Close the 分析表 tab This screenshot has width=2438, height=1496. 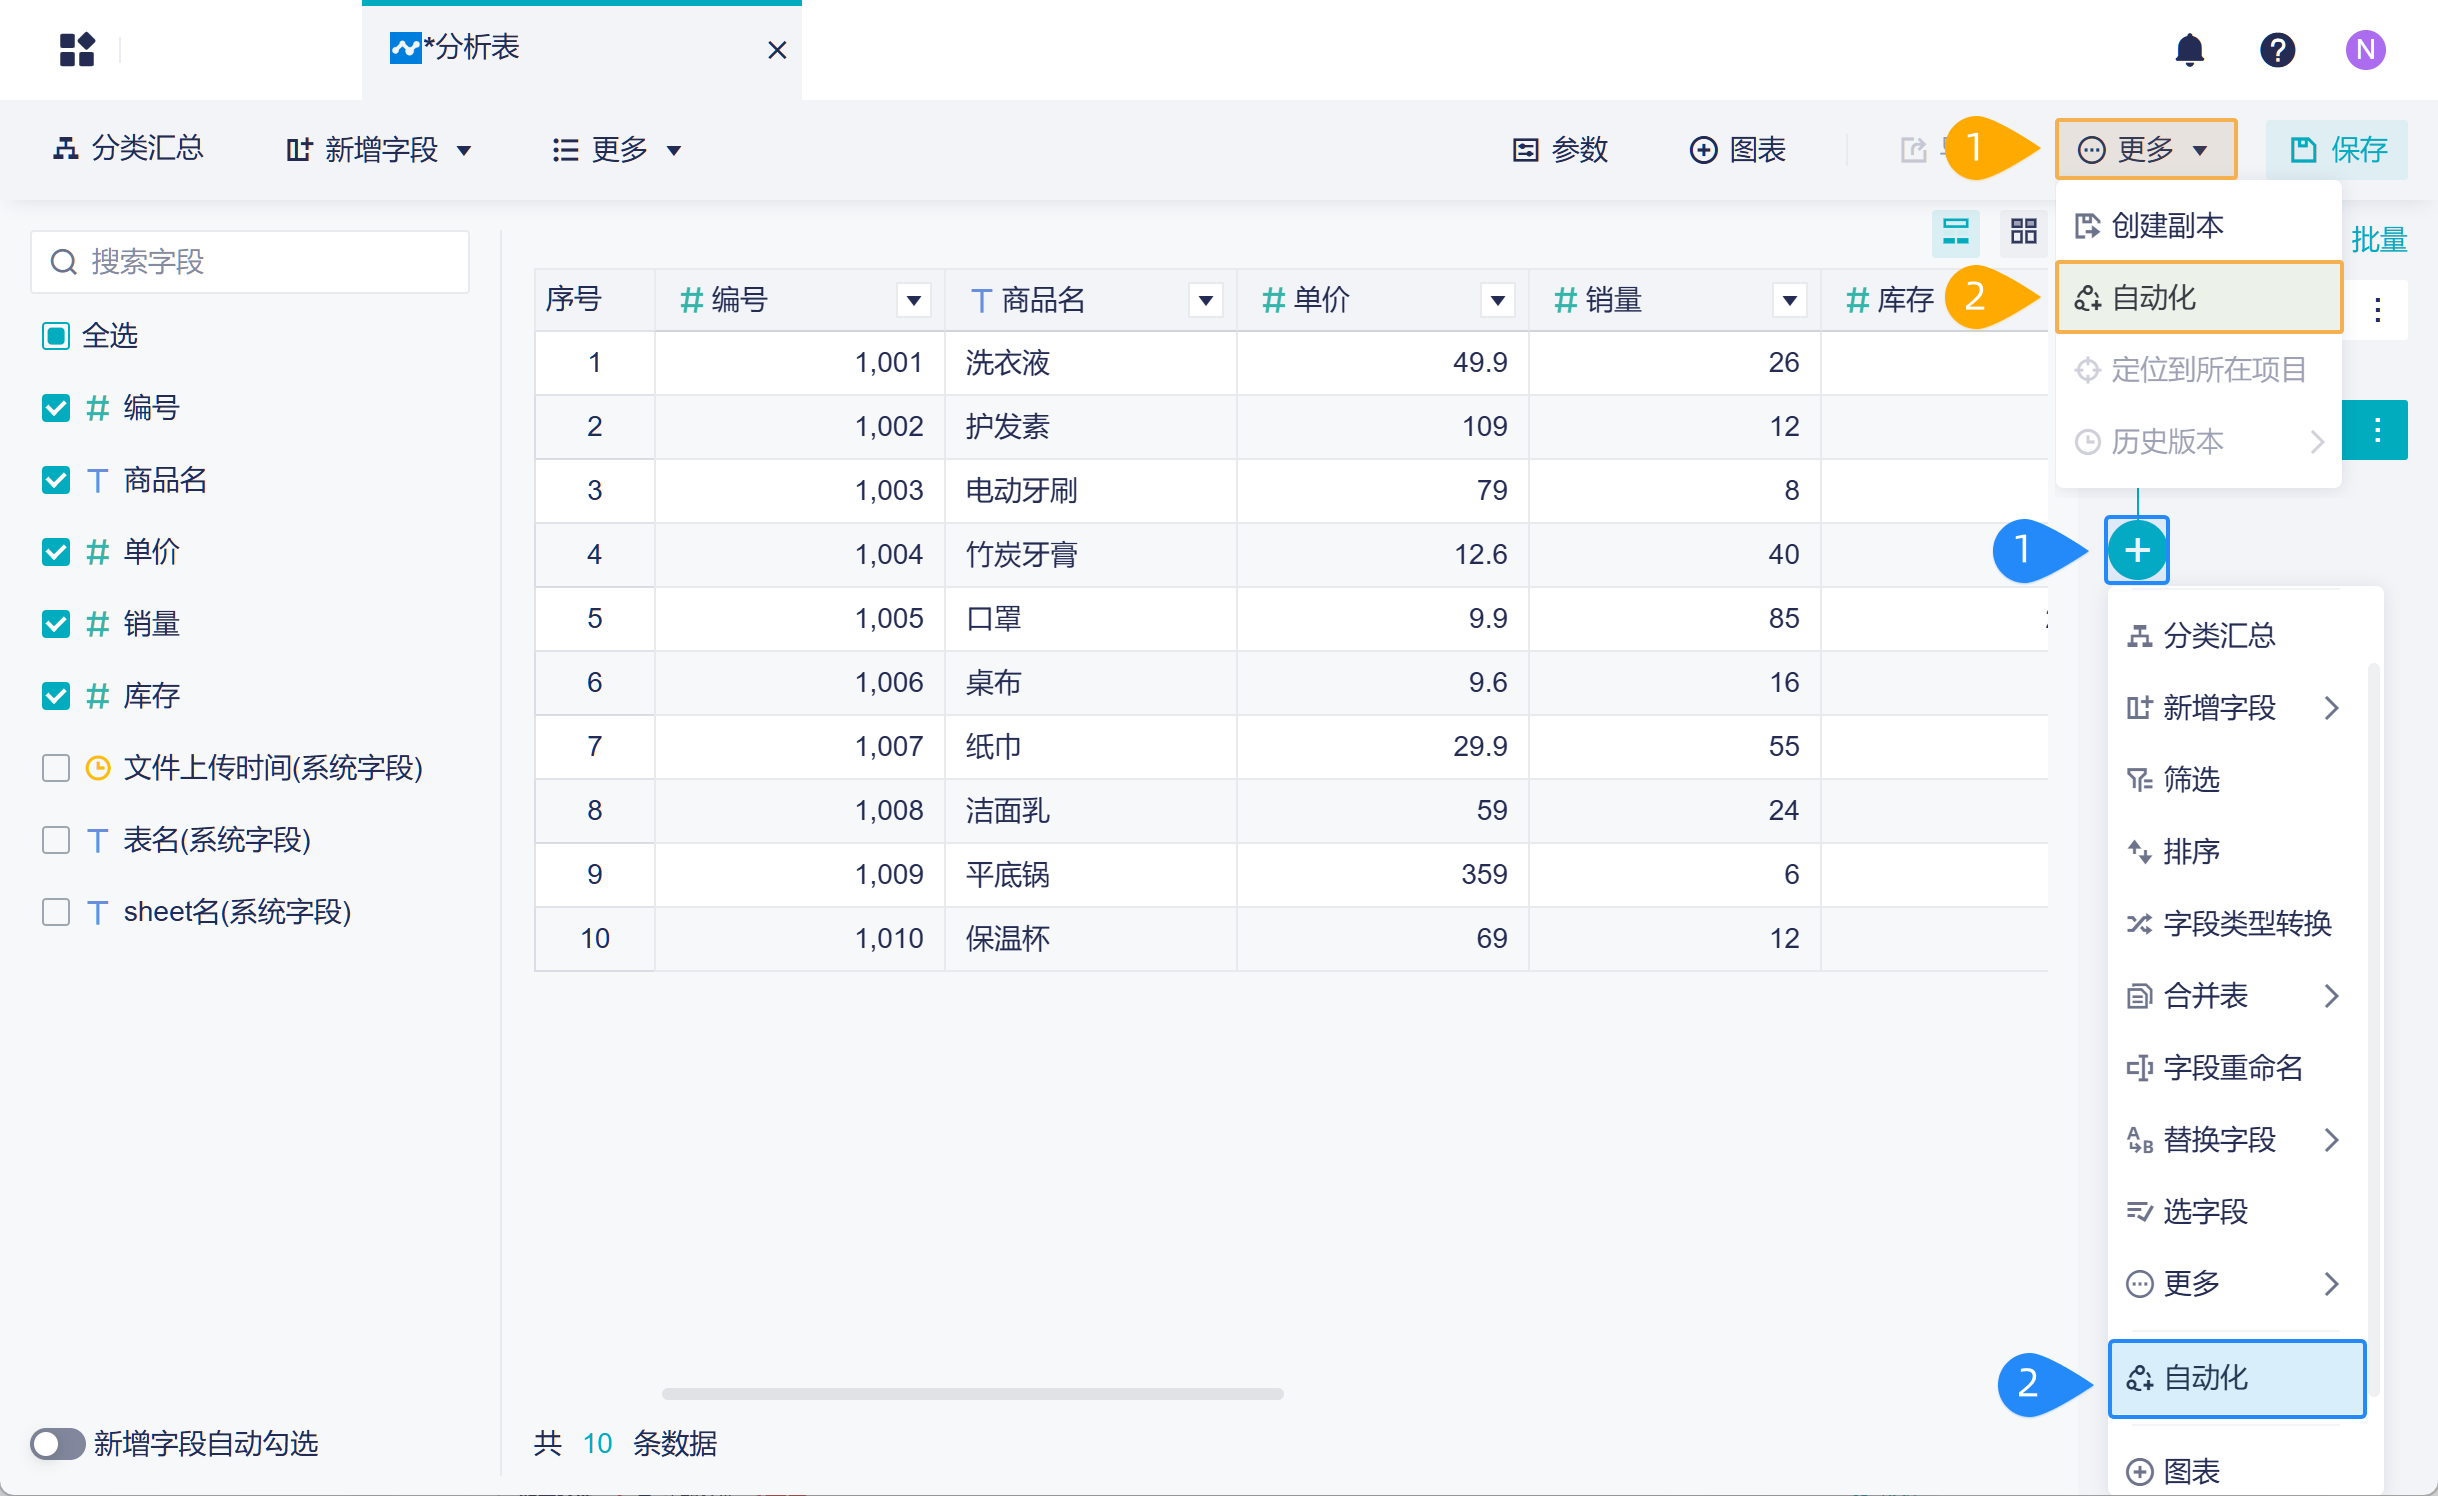(x=777, y=50)
